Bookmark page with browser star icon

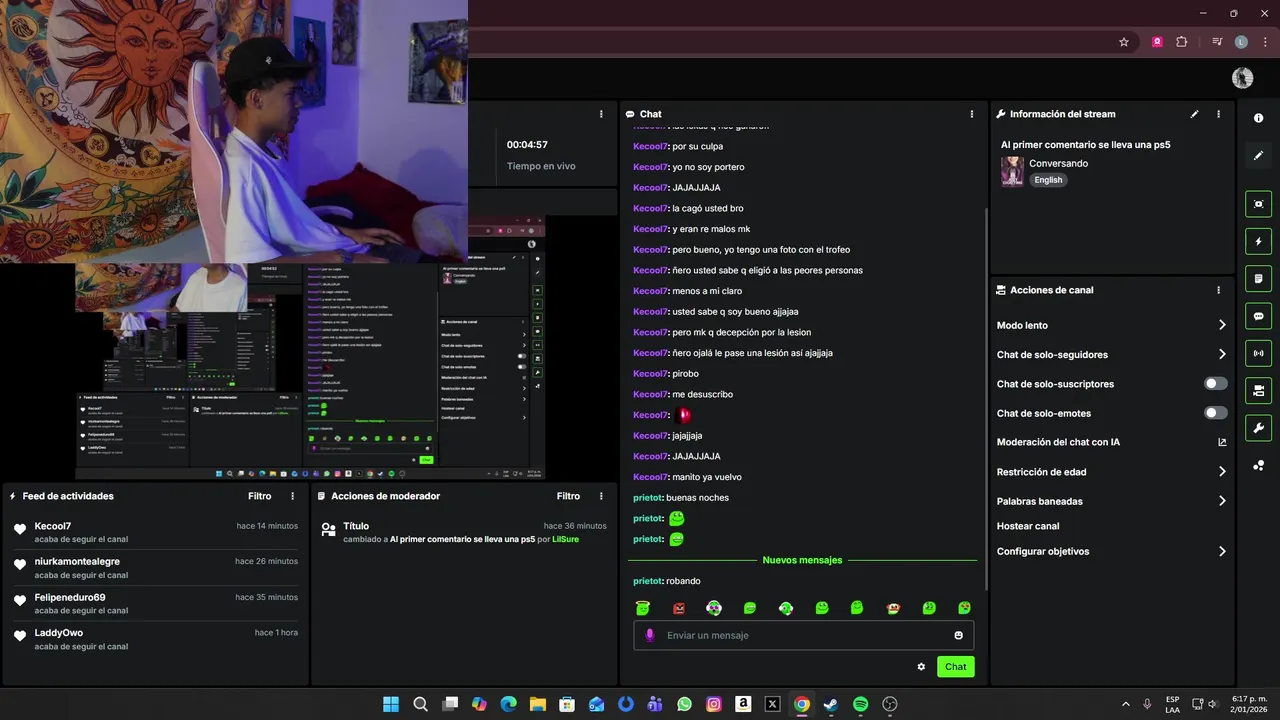point(1124,42)
